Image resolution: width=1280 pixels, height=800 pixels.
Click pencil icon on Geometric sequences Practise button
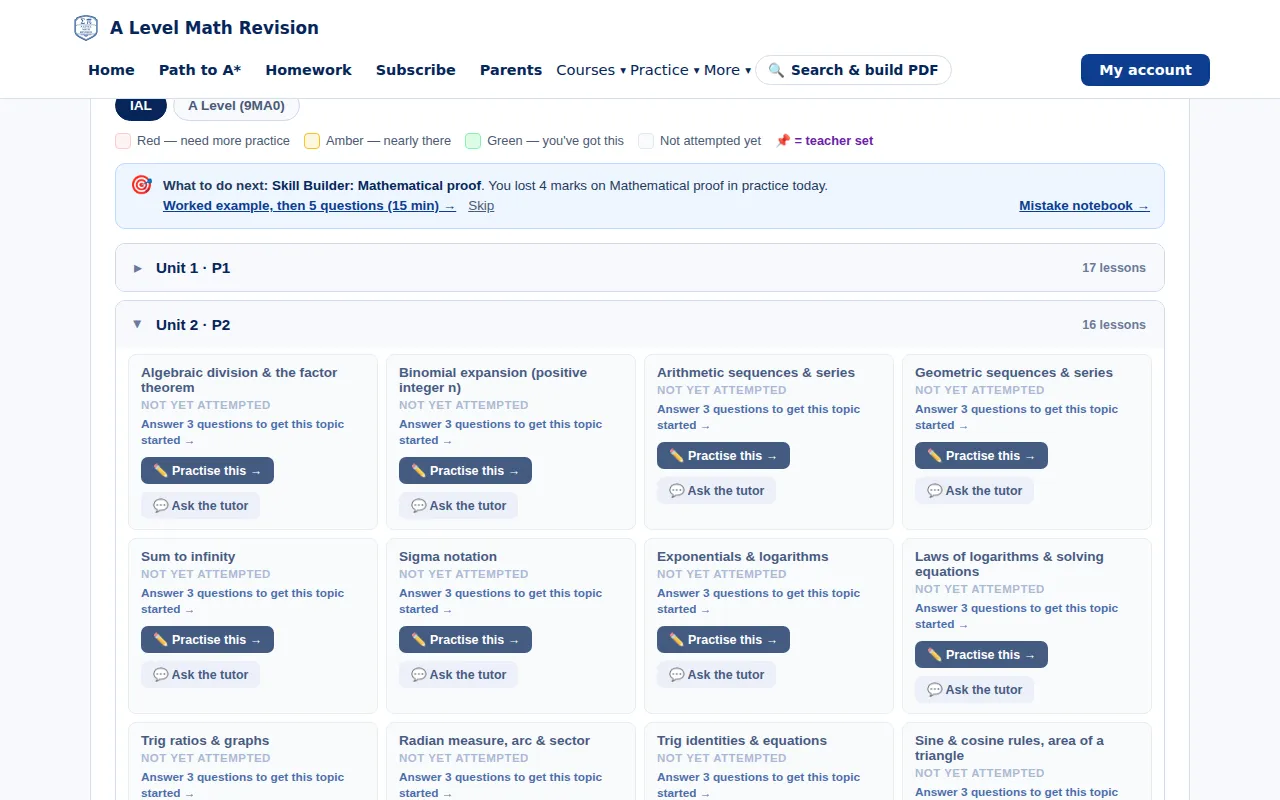coord(935,456)
